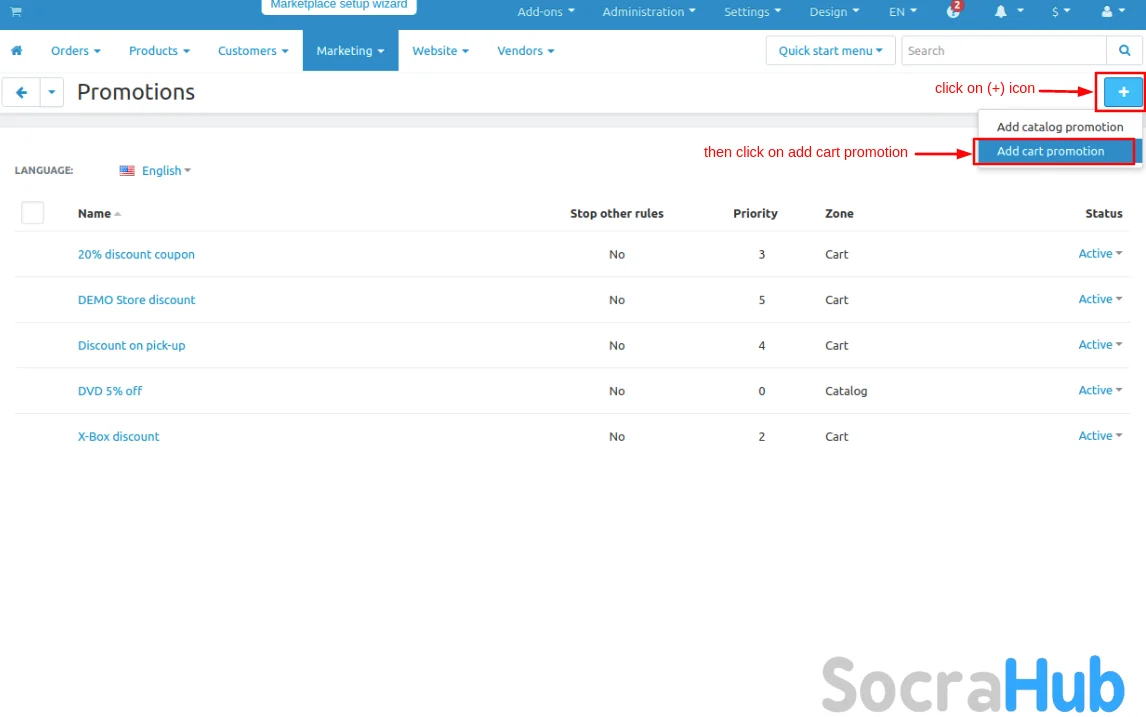Choose Add catalog promotion option
This screenshot has width=1146, height=717.
pos(1059,127)
